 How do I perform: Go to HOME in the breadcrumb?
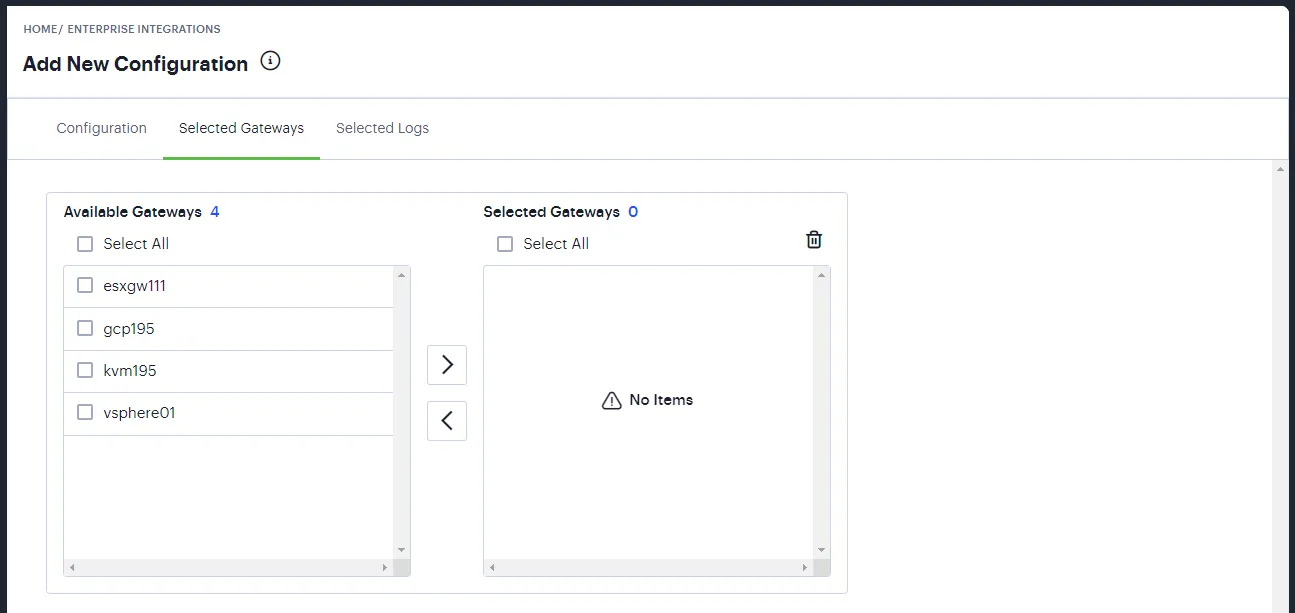pos(40,29)
